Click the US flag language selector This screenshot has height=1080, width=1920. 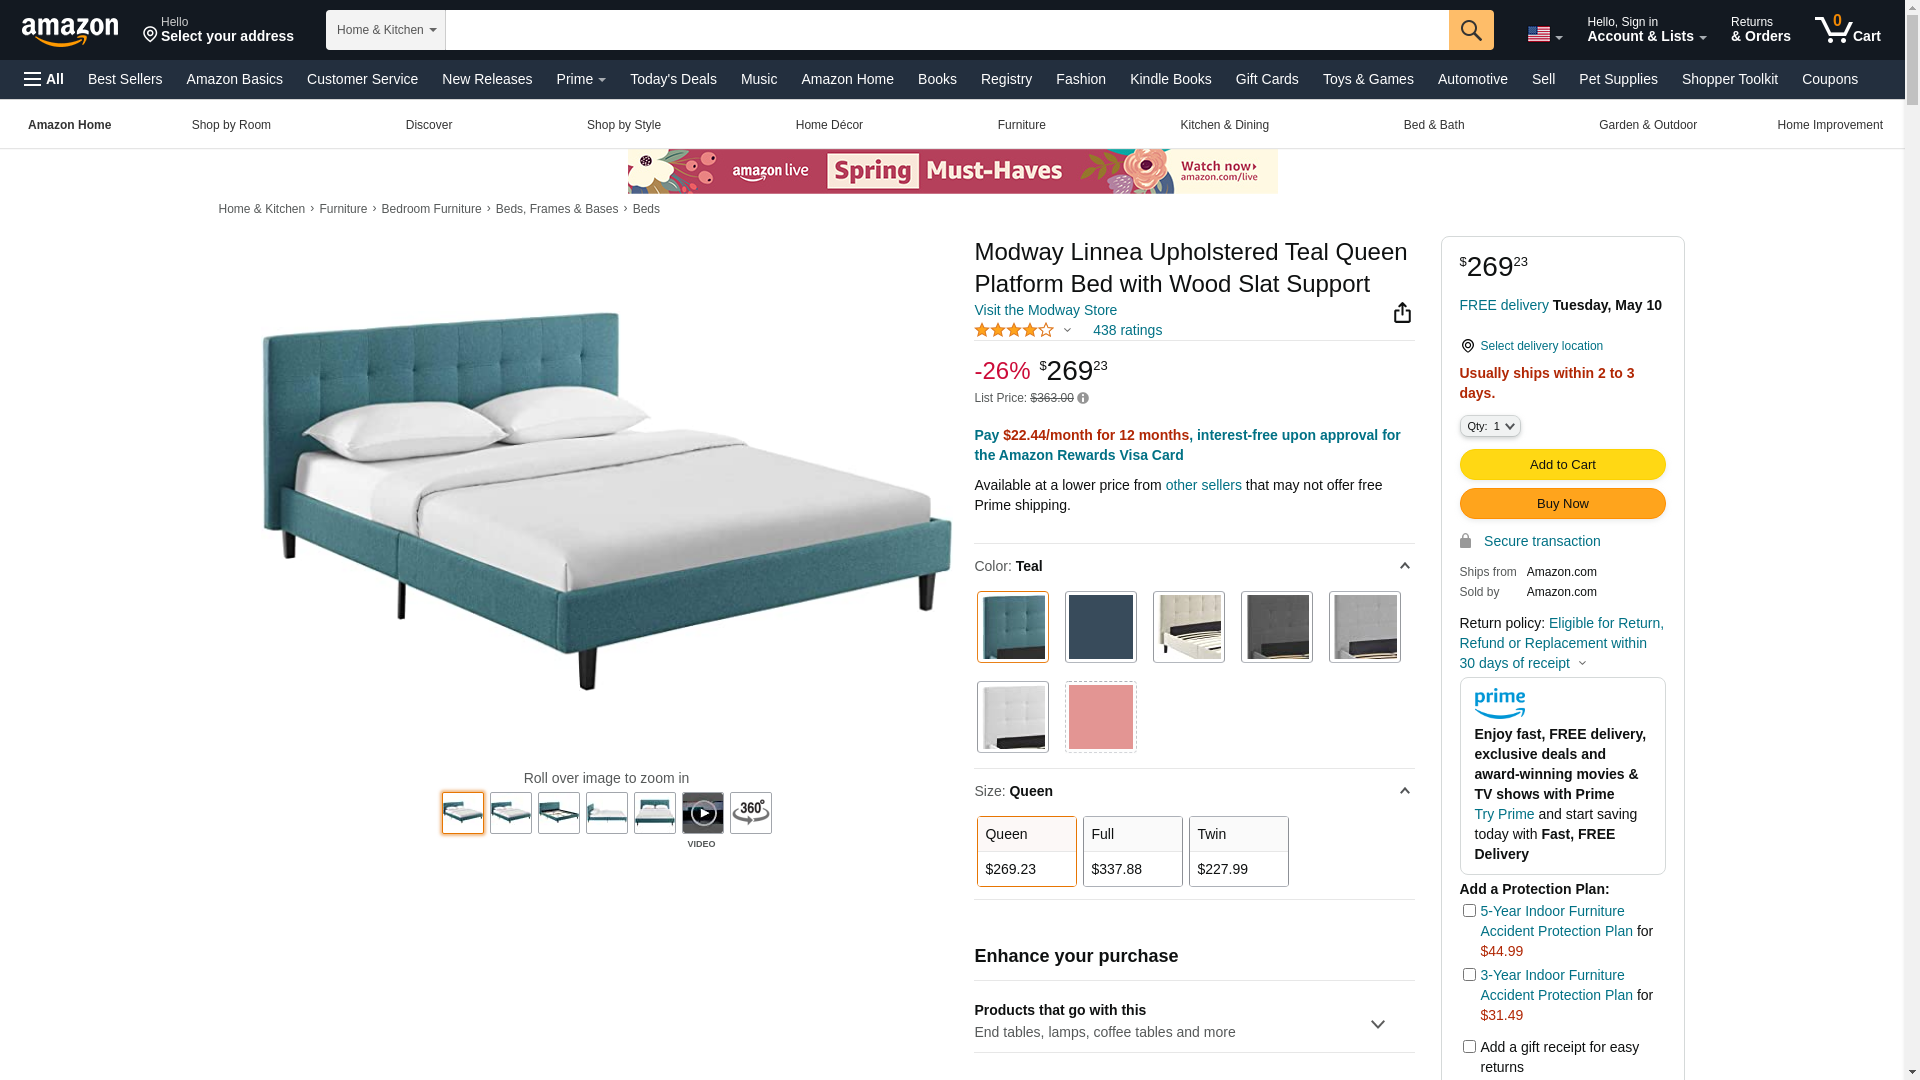coord(1544,35)
